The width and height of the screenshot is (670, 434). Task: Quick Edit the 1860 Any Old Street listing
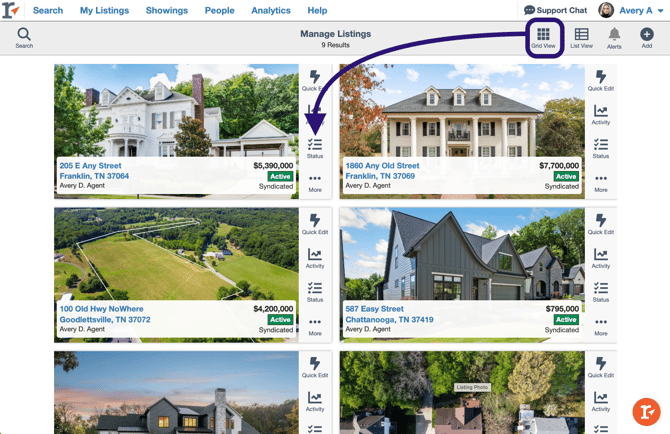600,81
